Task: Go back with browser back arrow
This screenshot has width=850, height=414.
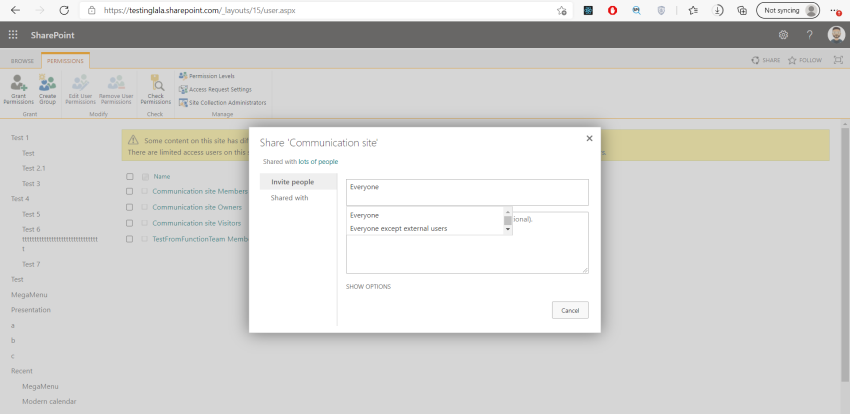Action: (15, 10)
